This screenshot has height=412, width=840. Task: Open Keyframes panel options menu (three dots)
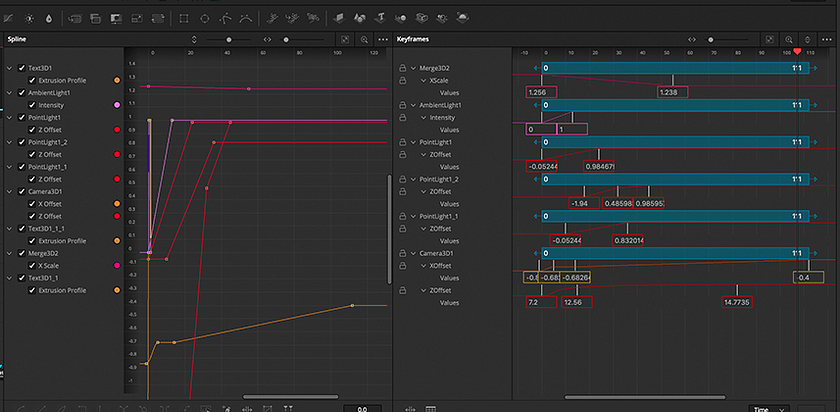(826, 39)
